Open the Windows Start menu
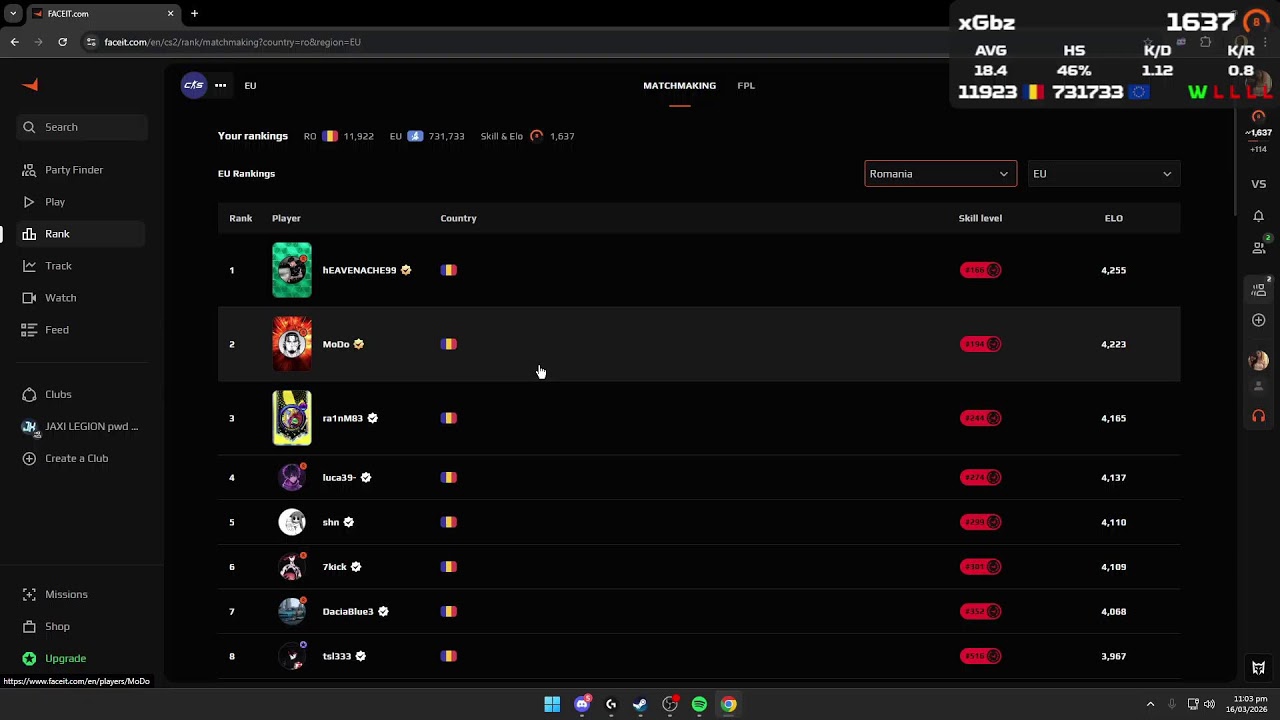 pos(552,705)
